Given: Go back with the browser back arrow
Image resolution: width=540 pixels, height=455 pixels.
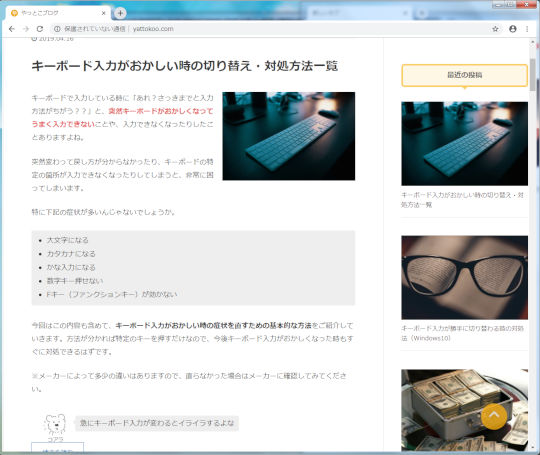Looking at the screenshot, I should coord(12,29).
